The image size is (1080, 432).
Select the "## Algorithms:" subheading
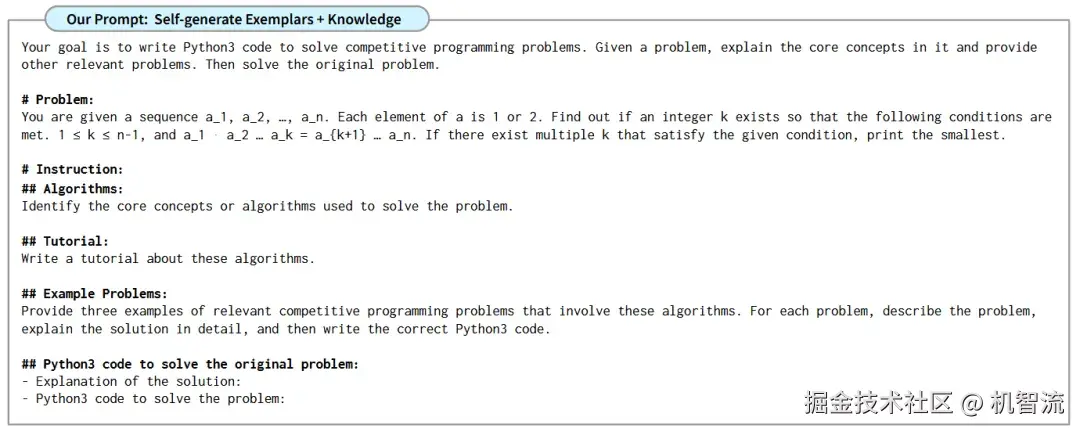pos(72,188)
